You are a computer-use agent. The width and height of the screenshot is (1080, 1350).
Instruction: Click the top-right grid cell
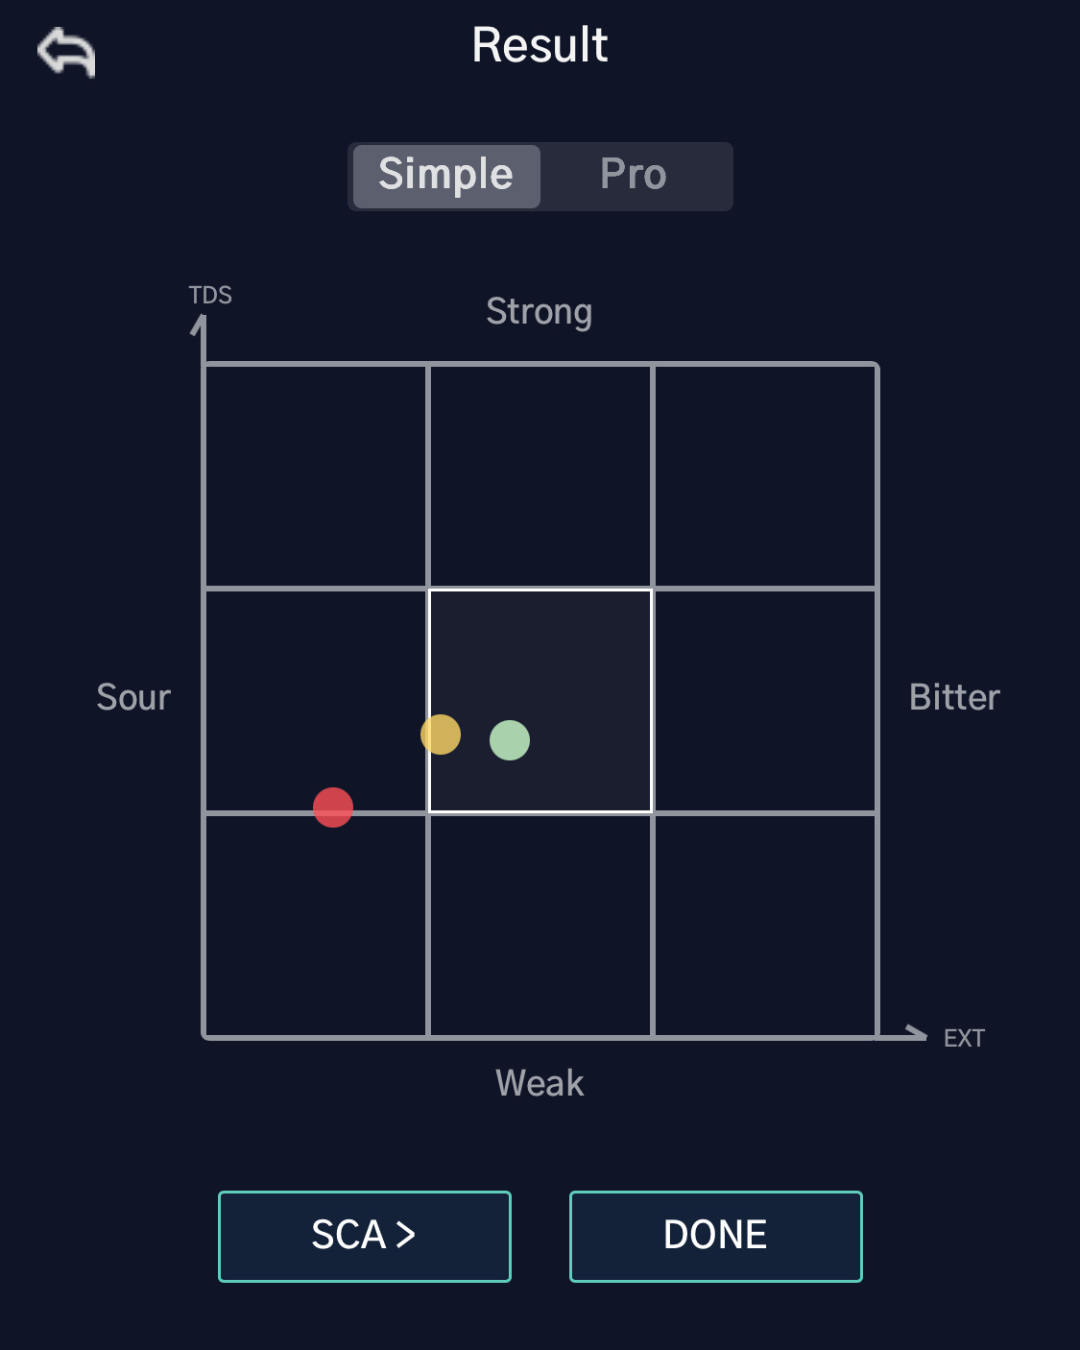click(x=765, y=476)
